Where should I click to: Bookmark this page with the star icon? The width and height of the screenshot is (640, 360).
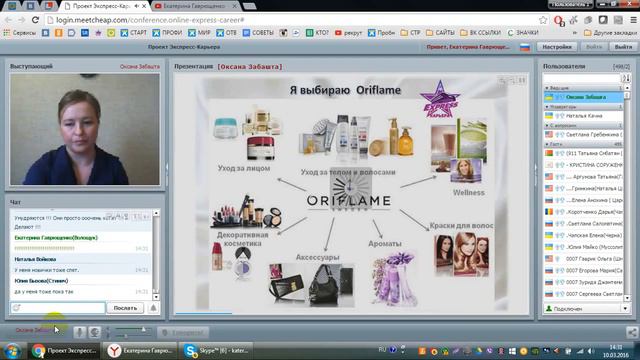[543, 20]
